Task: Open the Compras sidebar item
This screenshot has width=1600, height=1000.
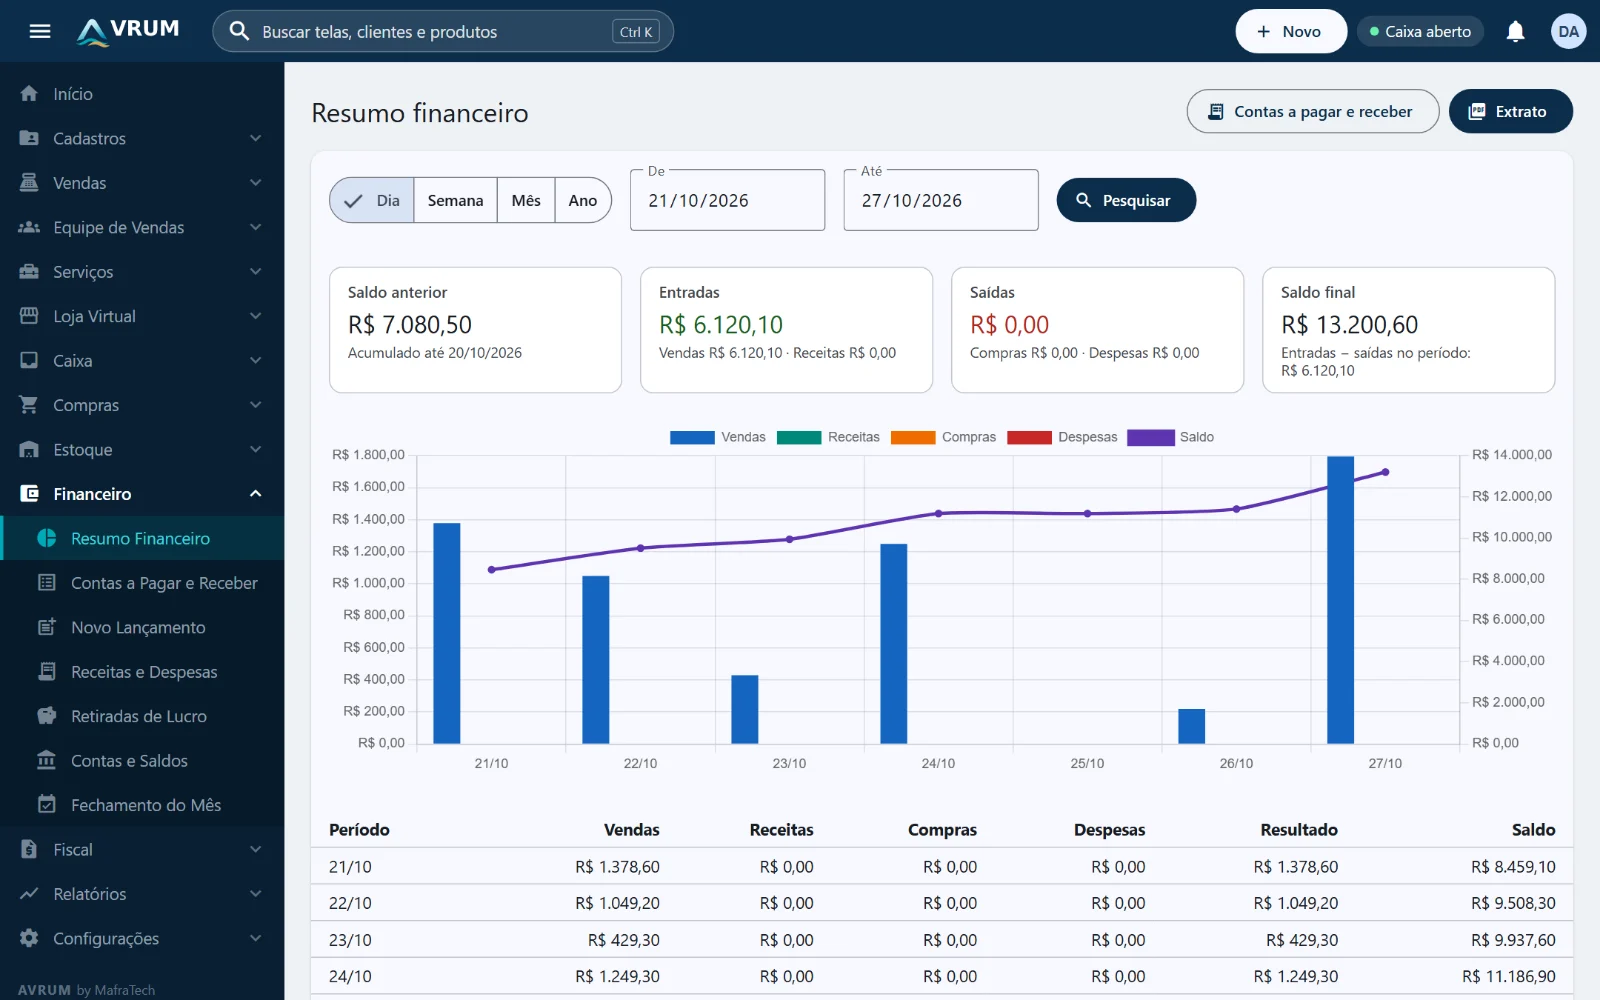Action: pyautogui.click(x=142, y=405)
